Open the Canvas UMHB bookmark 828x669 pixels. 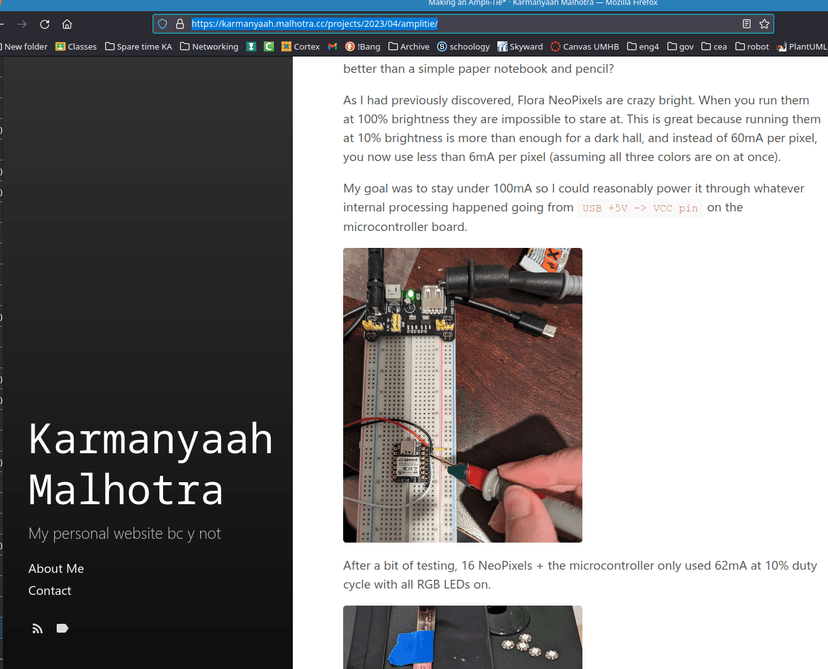pyautogui.click(x=585, y=46)
